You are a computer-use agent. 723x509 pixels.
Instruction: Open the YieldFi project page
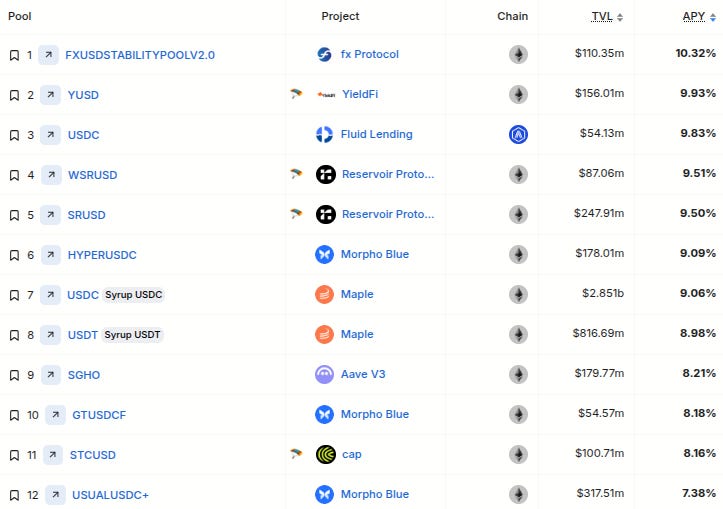(360, 94)
